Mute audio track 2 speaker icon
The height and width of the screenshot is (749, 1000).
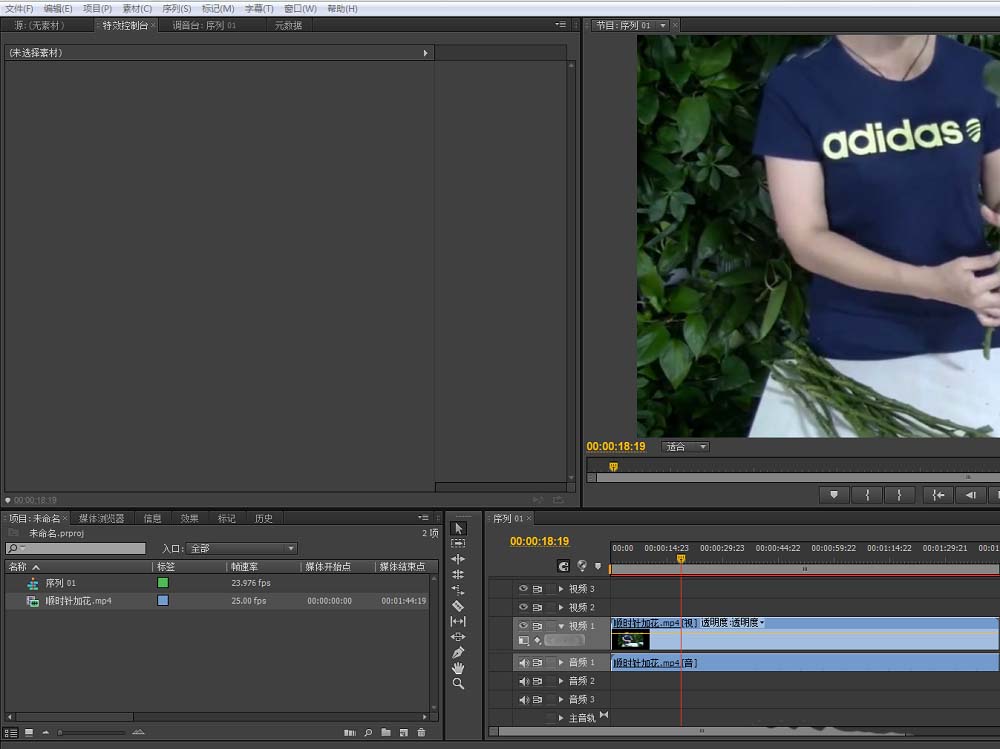(524, 681)
